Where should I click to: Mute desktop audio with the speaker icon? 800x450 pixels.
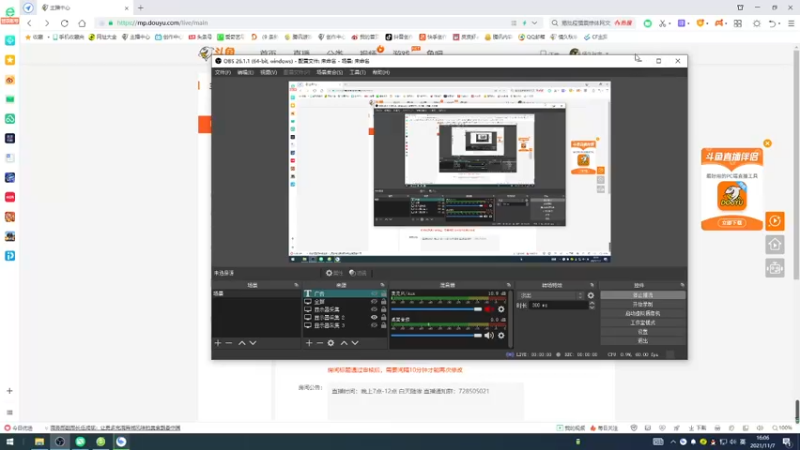[489, 335]
